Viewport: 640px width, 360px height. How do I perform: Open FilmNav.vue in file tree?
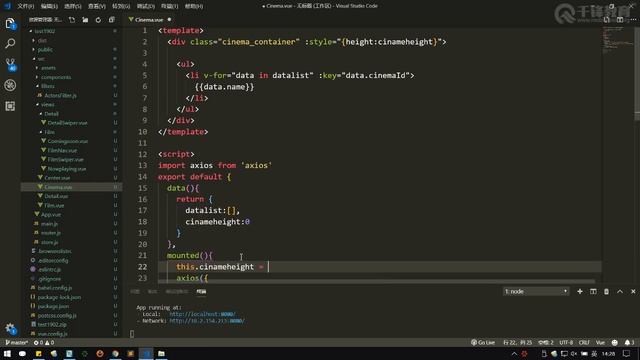point(62,150)
